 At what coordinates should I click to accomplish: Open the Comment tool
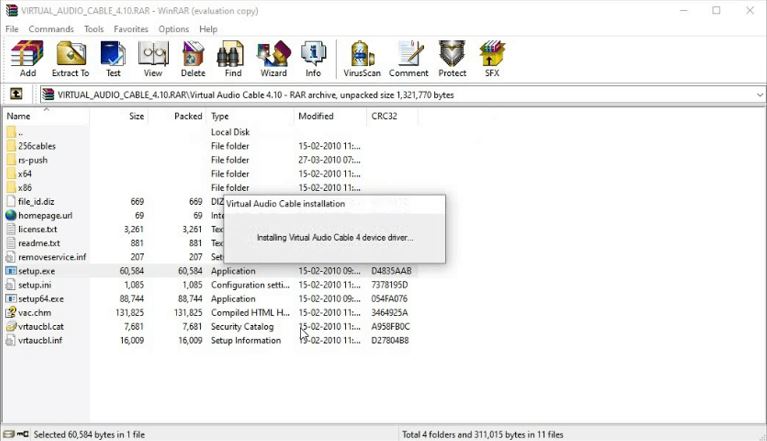408,59
